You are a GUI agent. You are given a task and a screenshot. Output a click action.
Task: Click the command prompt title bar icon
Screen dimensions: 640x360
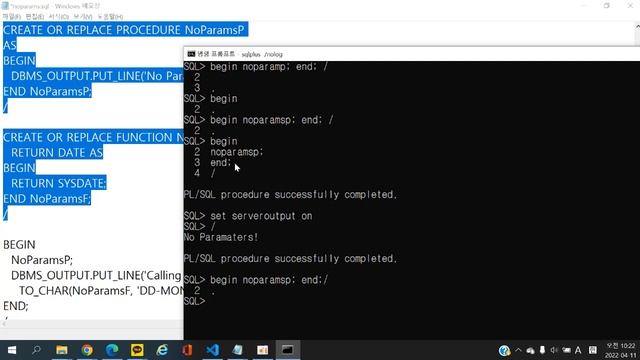[191, 54]
